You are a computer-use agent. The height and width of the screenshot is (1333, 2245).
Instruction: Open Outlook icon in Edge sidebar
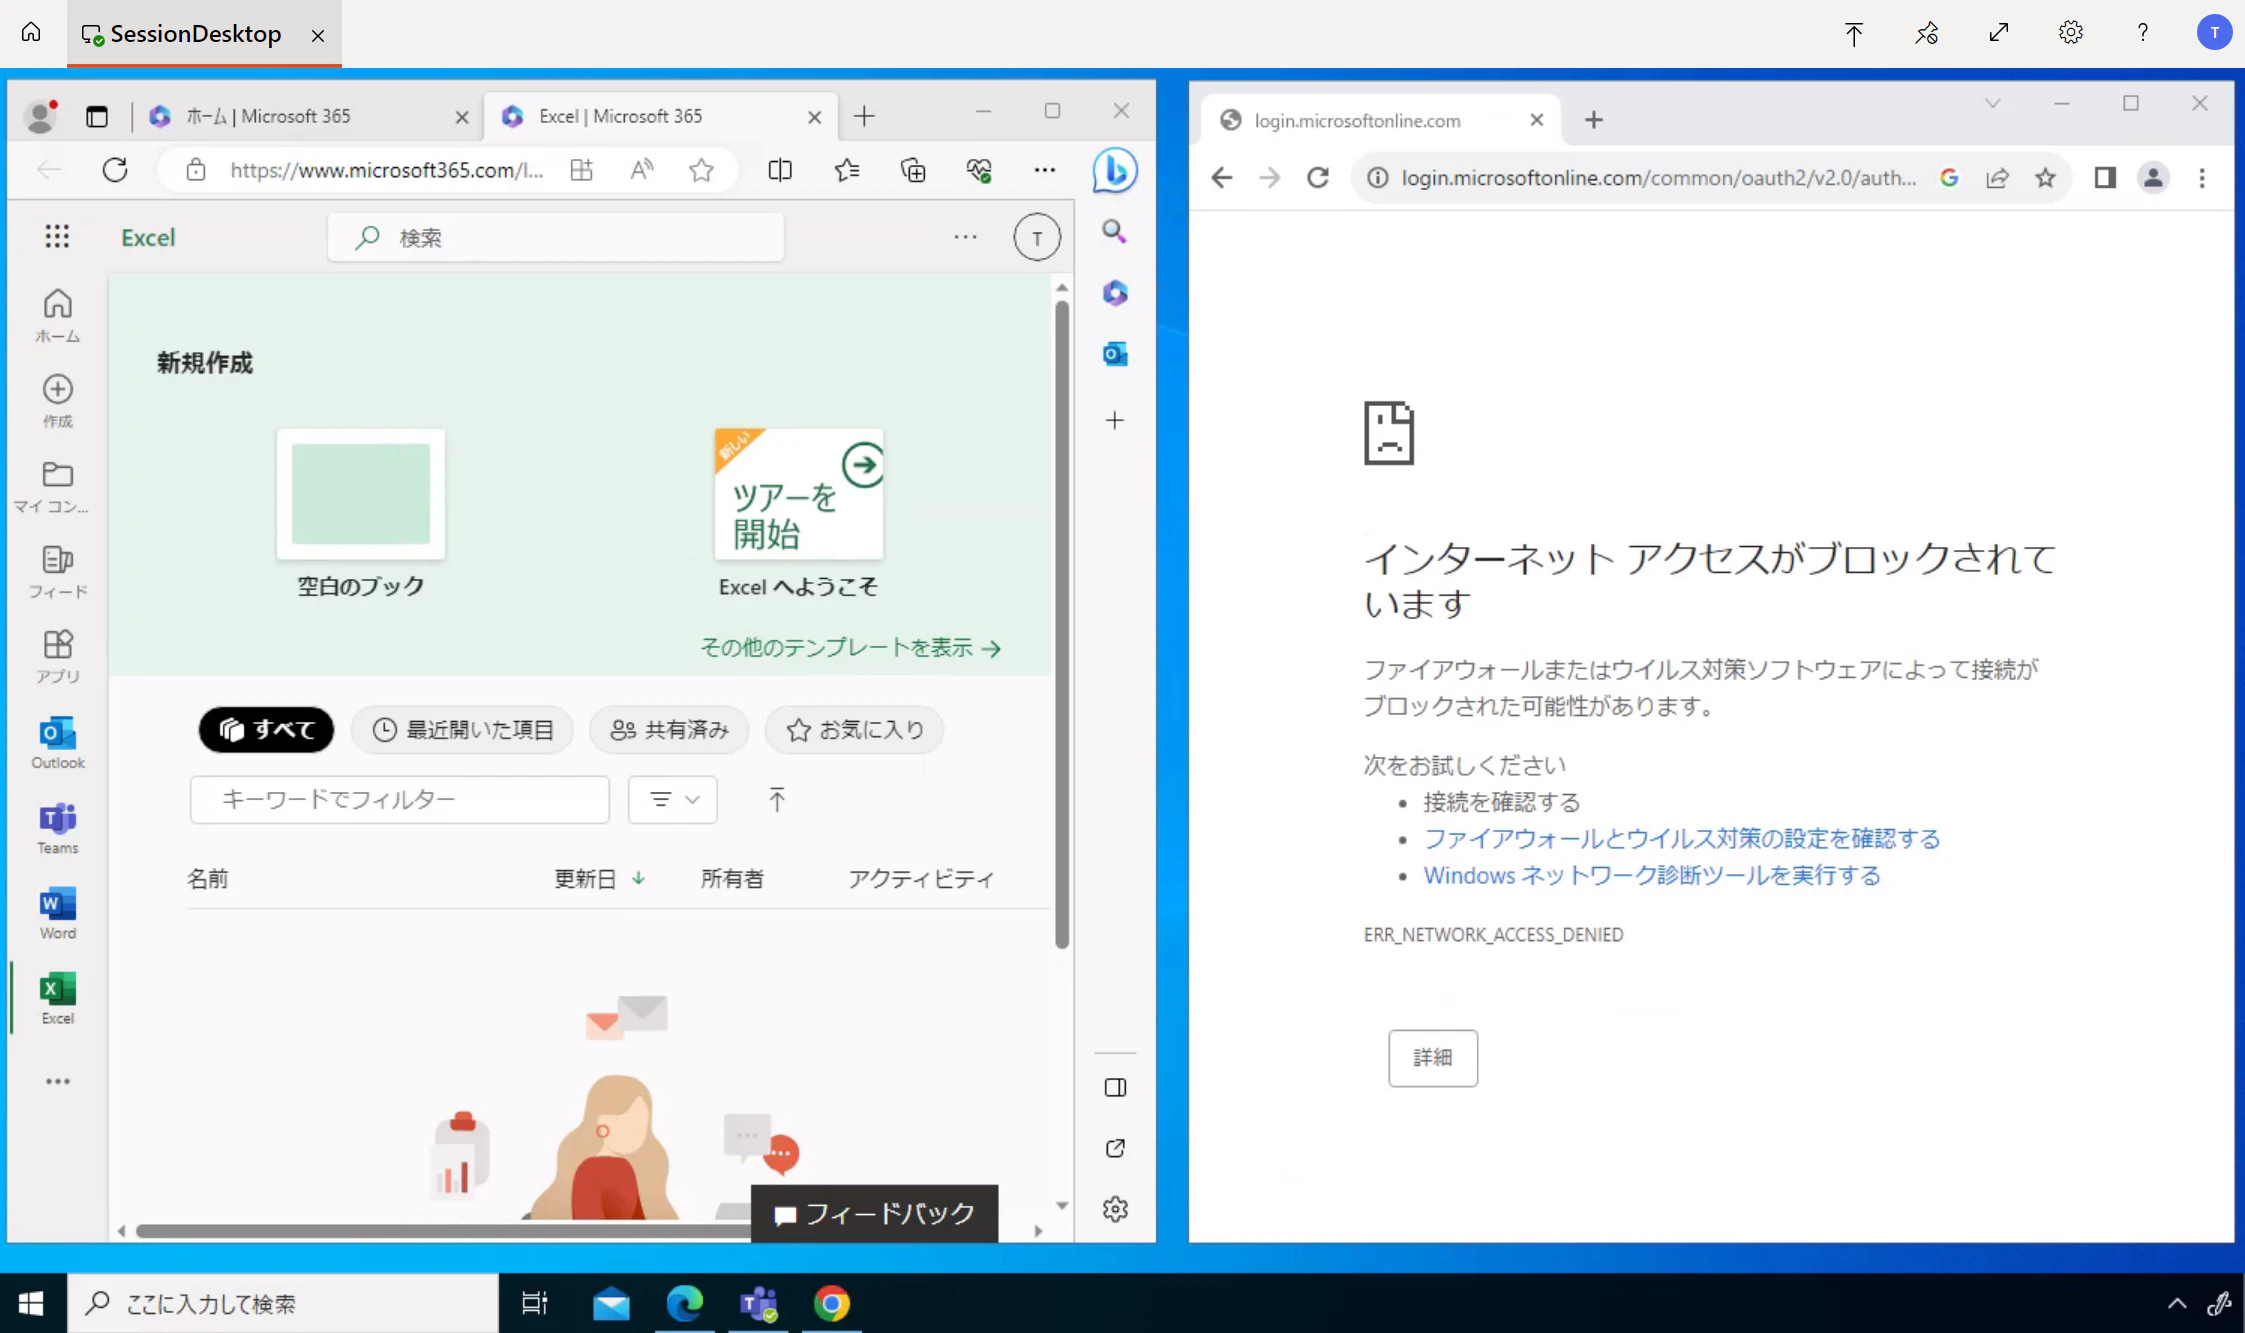1114,354
